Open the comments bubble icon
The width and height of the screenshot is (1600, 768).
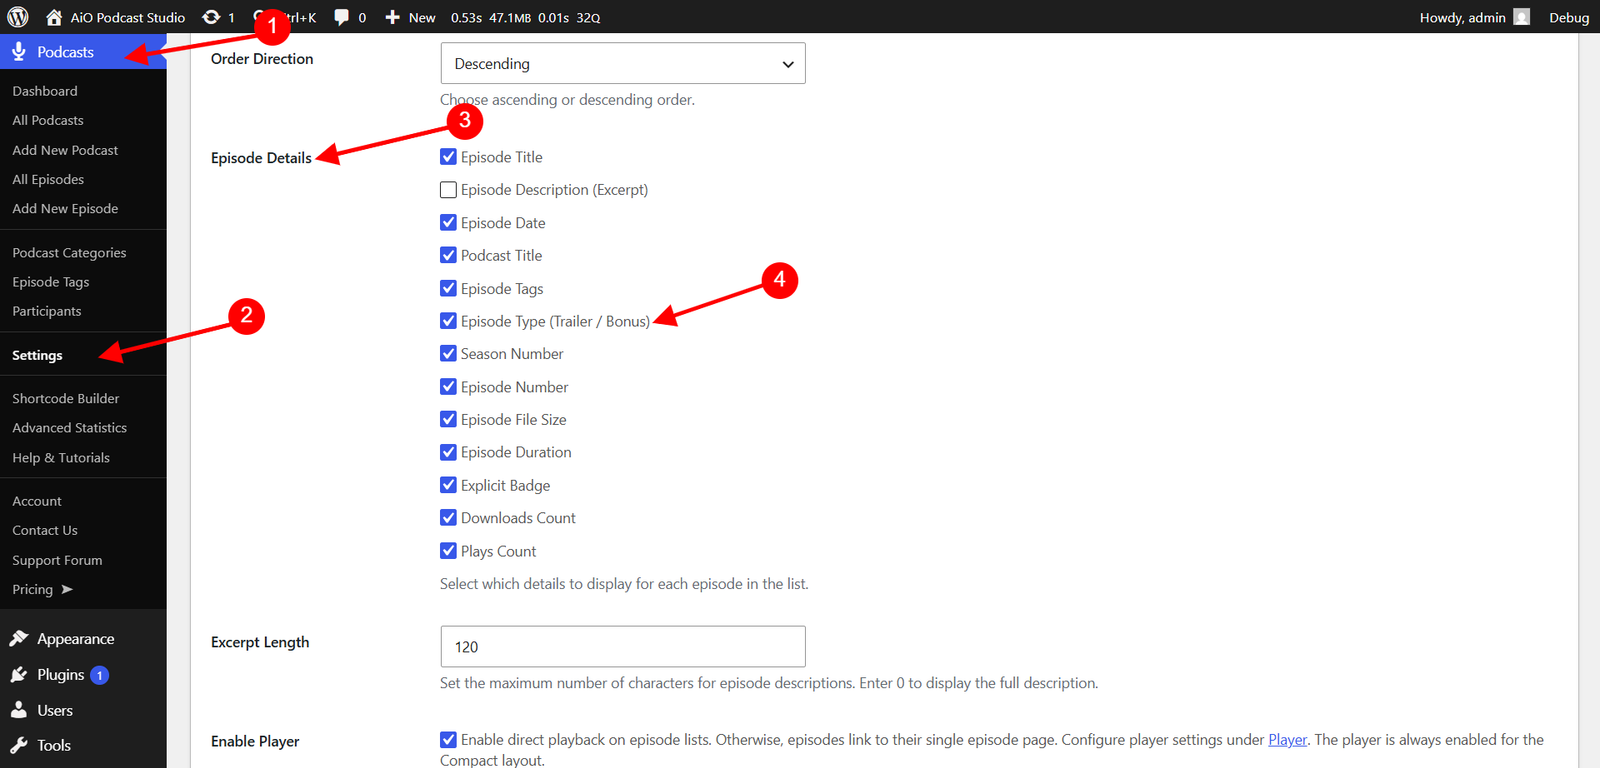tap(342, 17)
